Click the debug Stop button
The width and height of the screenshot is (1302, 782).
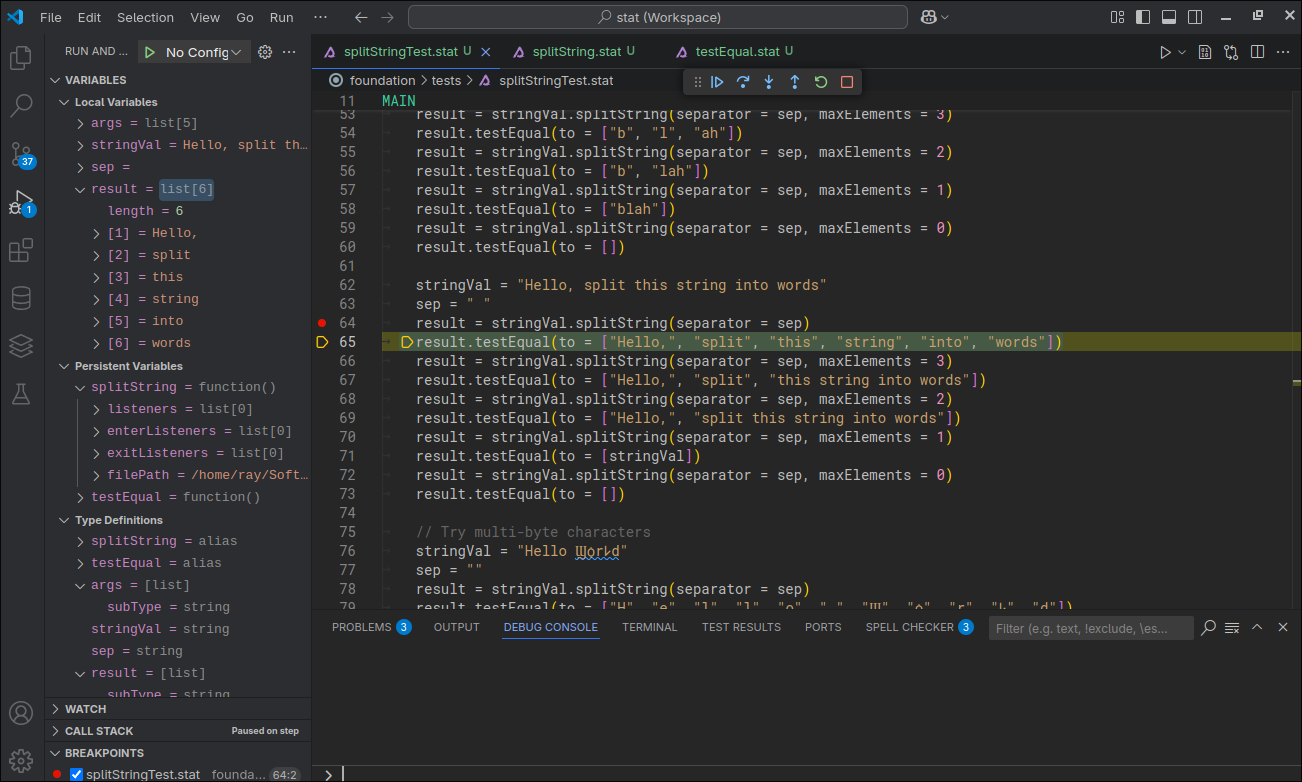coord(847,82)
